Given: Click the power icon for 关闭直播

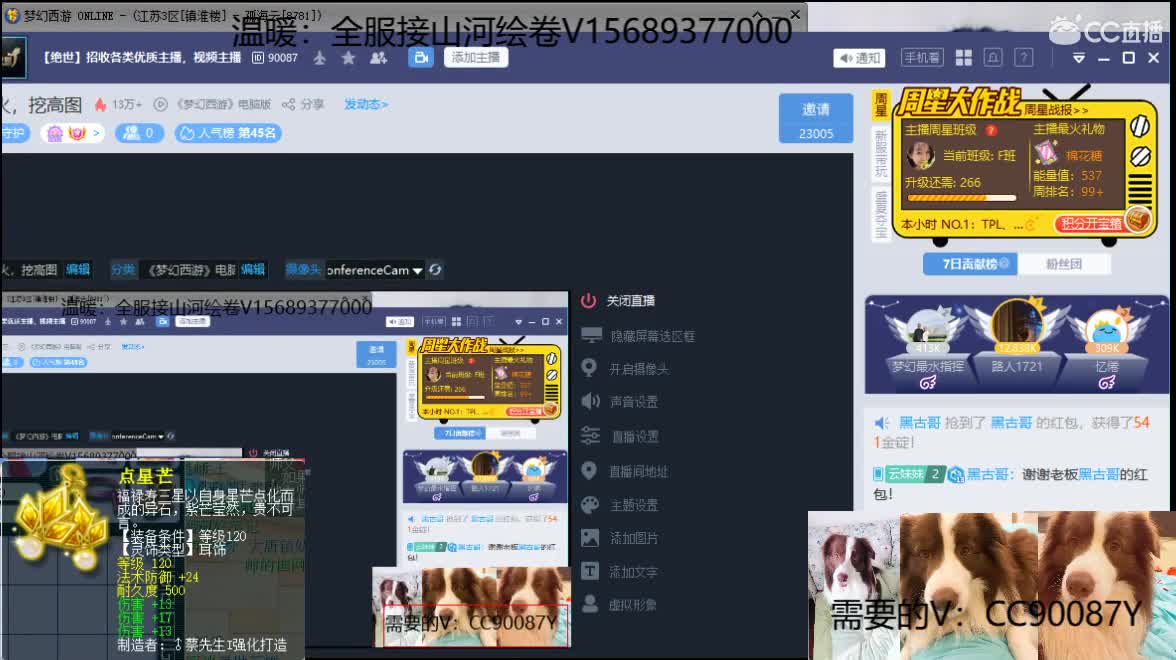Looking at the screenshot, I should pyautogui.click(x=589, y=301).
